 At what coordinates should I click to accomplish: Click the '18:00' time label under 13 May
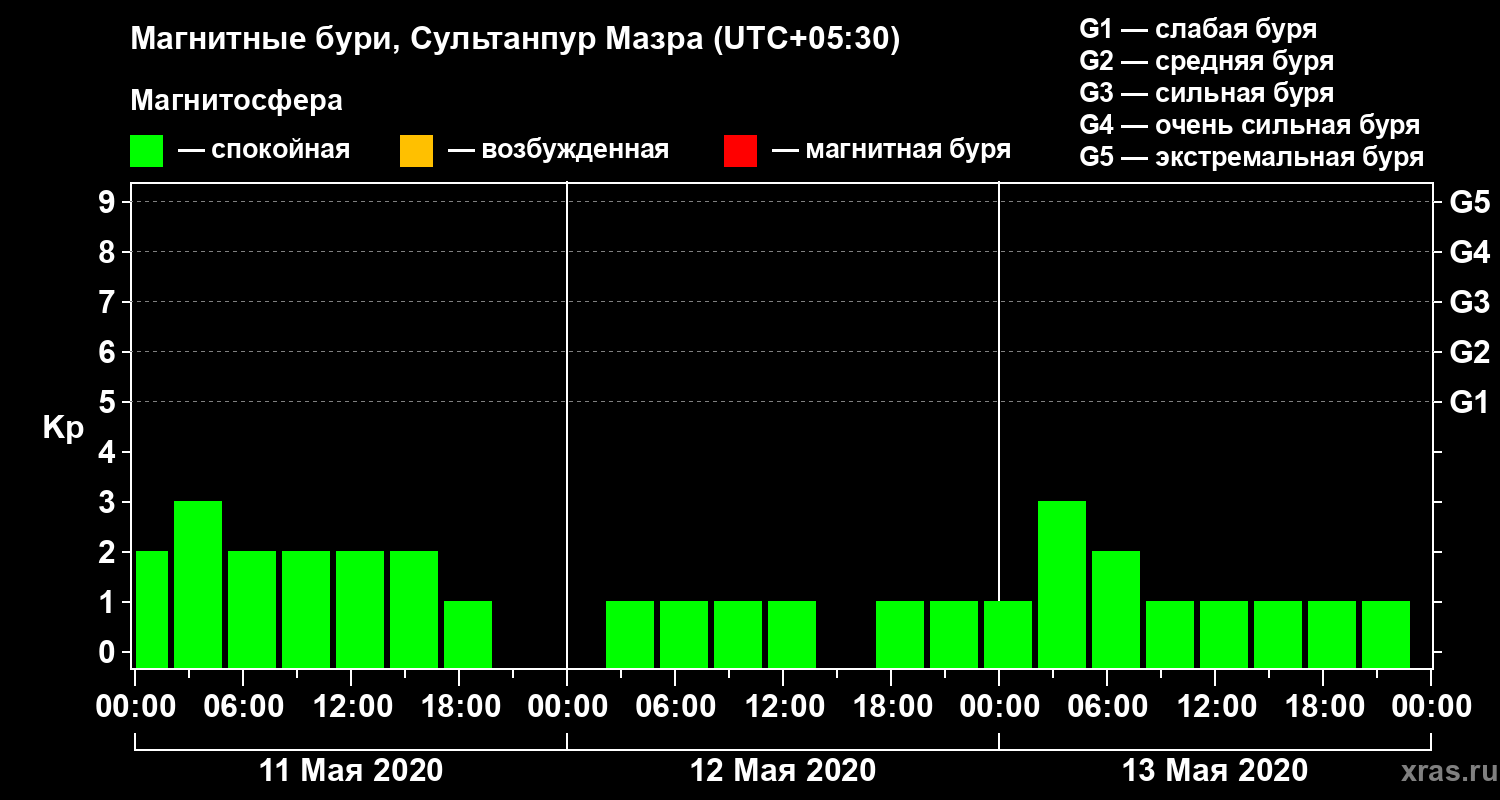(x=1323, y=707)
